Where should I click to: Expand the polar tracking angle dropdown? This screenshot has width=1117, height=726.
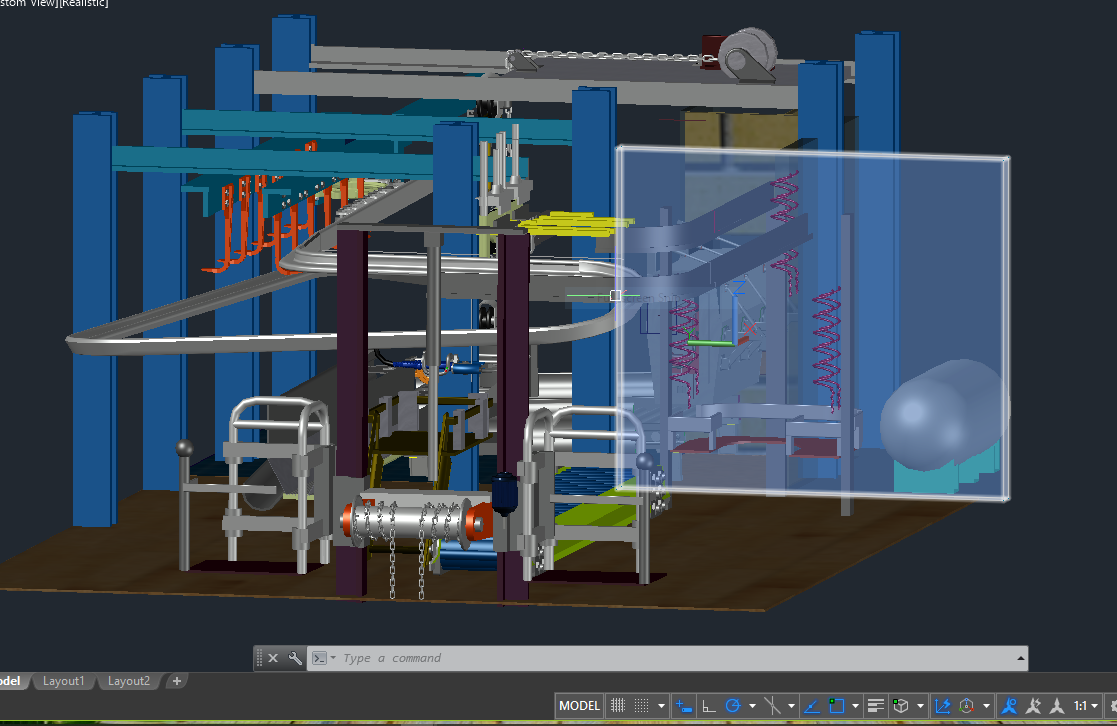pyautogui.click(x=752, y=706)
